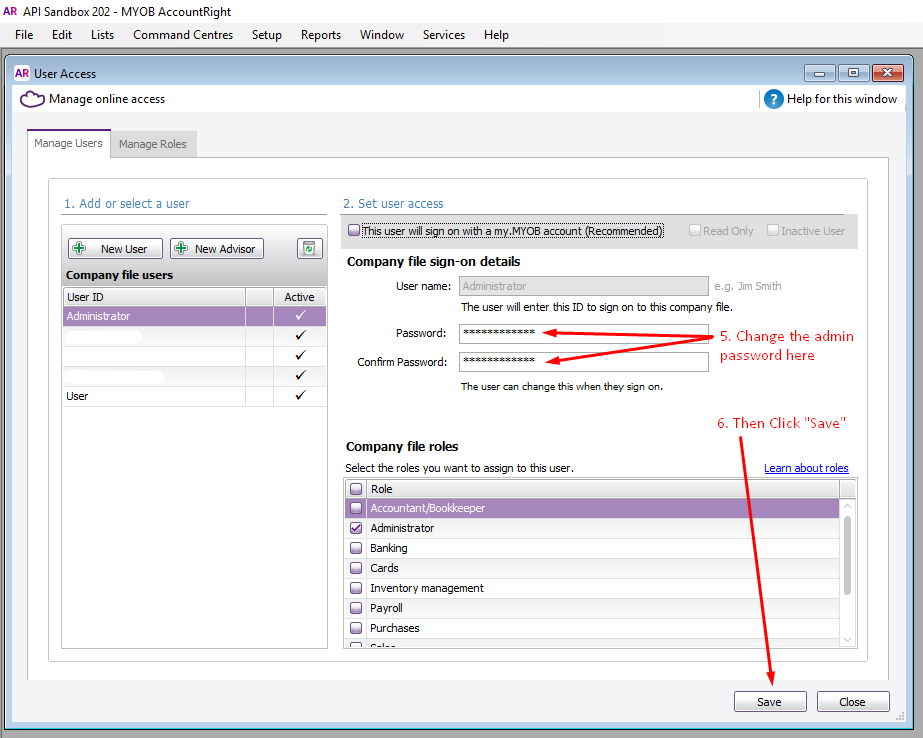Image resolution: width=923 pixels, height=738 pixels.
Task: Click the green plus on New Advisor
Action: coord(181,248)
